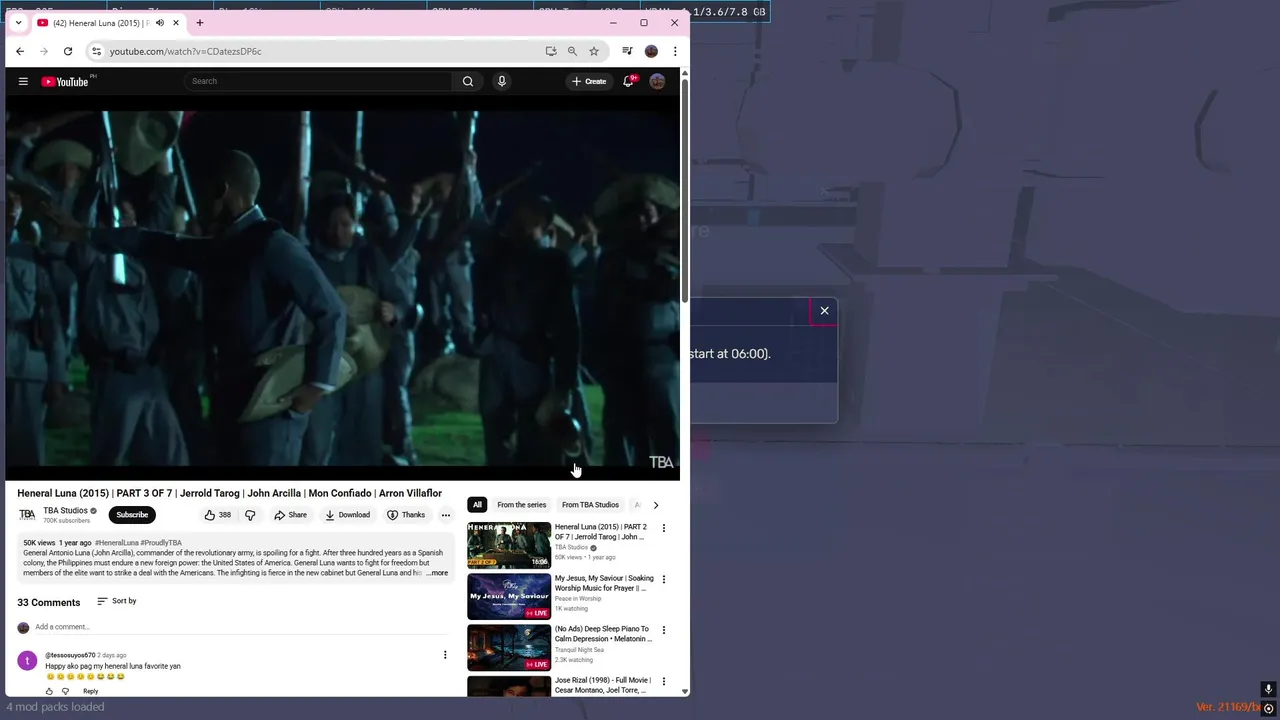Open tab search dropdown arrow
Screen dimensions: 1280x720
pos(18,22)
